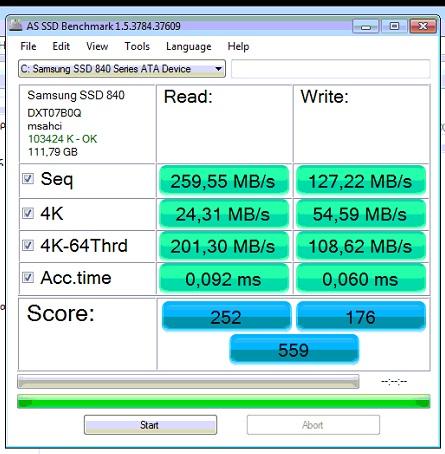Close the AS SSD Benchmark window

coord(423,26)
